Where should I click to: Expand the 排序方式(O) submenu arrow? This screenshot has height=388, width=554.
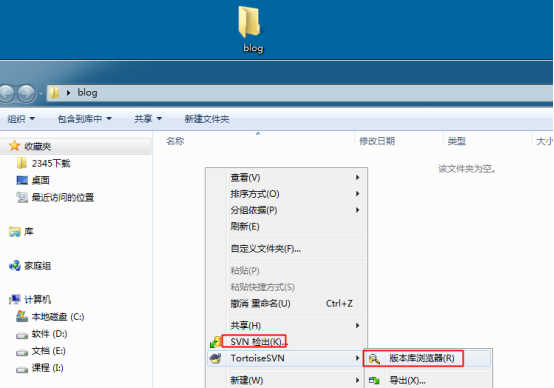click(358, 194)
